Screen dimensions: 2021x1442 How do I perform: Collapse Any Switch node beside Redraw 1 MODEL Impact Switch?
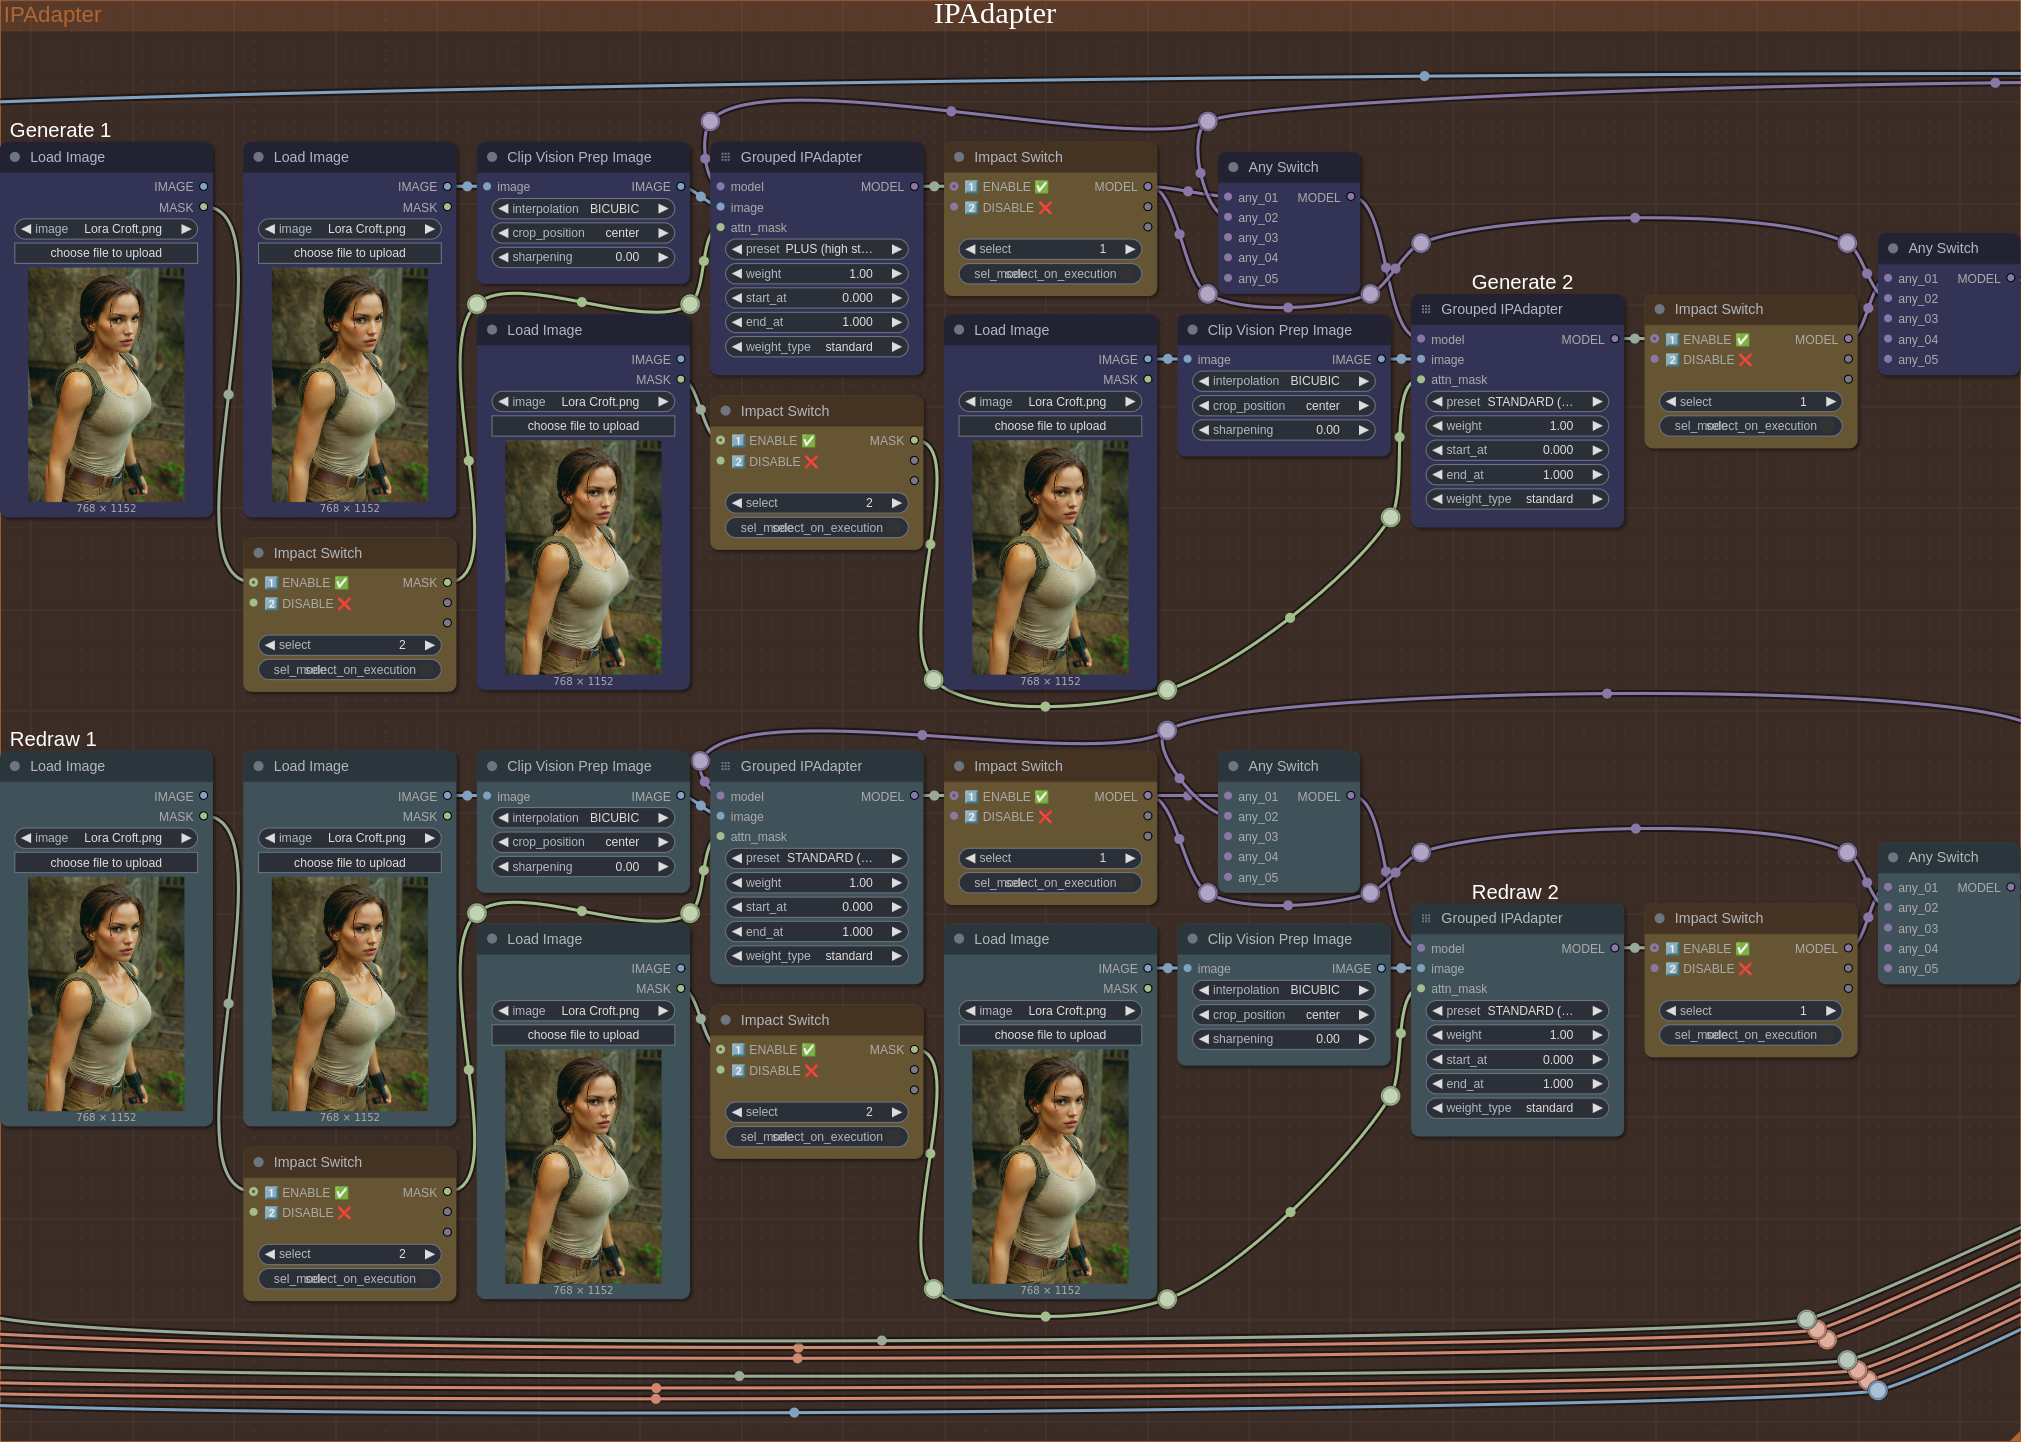(x=1233, y=766)
